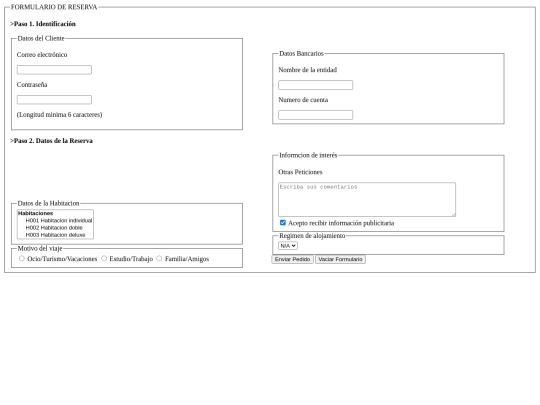This screenshot has width=540, height=405.
Task: Select H002 Habitacion doble option
Action: click(x=55, y=228)
